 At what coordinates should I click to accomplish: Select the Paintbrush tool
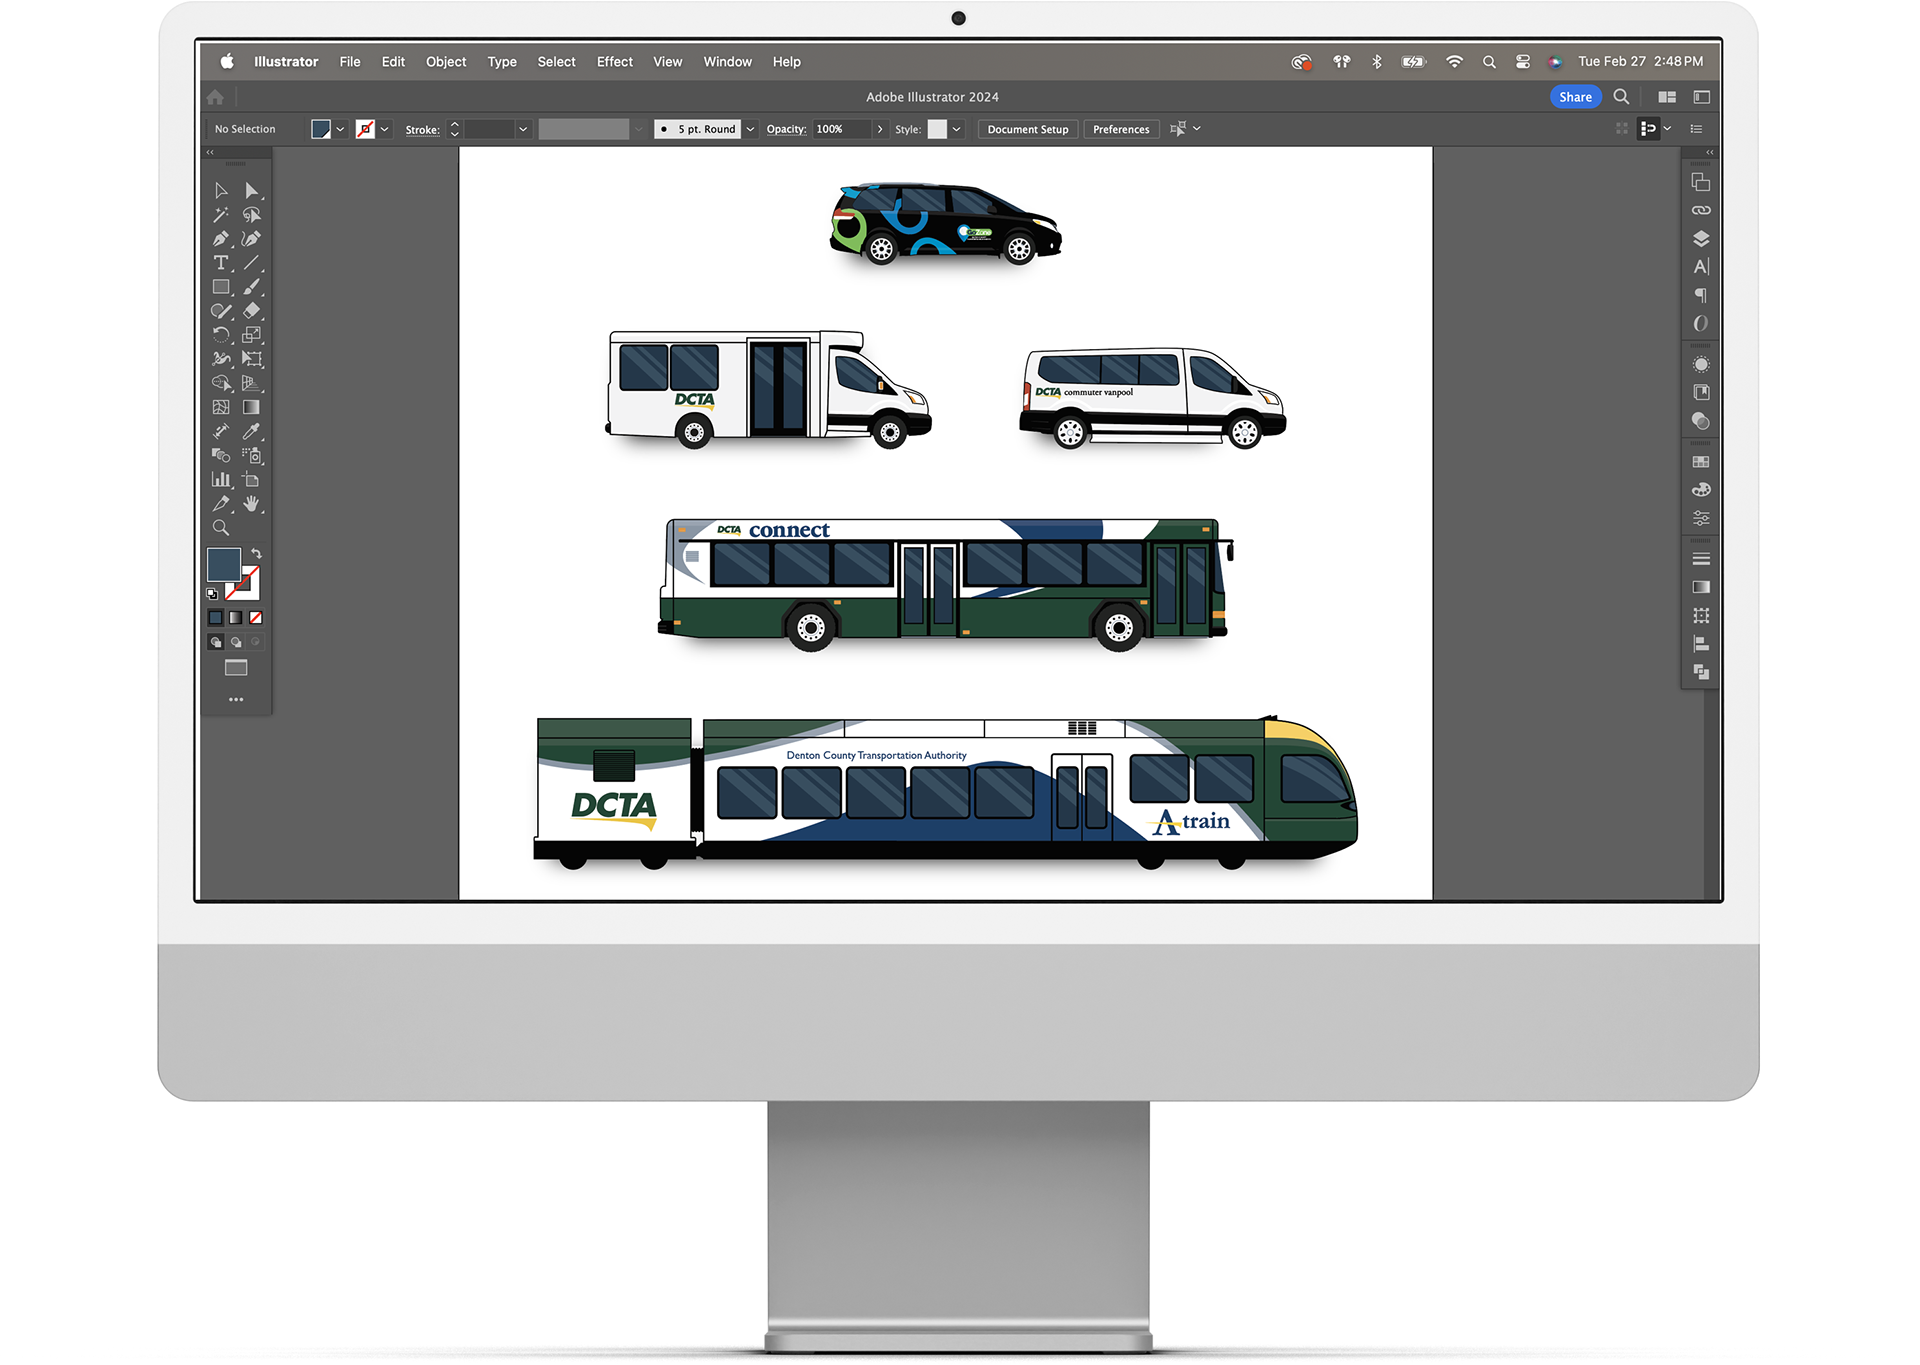(251, 287)
